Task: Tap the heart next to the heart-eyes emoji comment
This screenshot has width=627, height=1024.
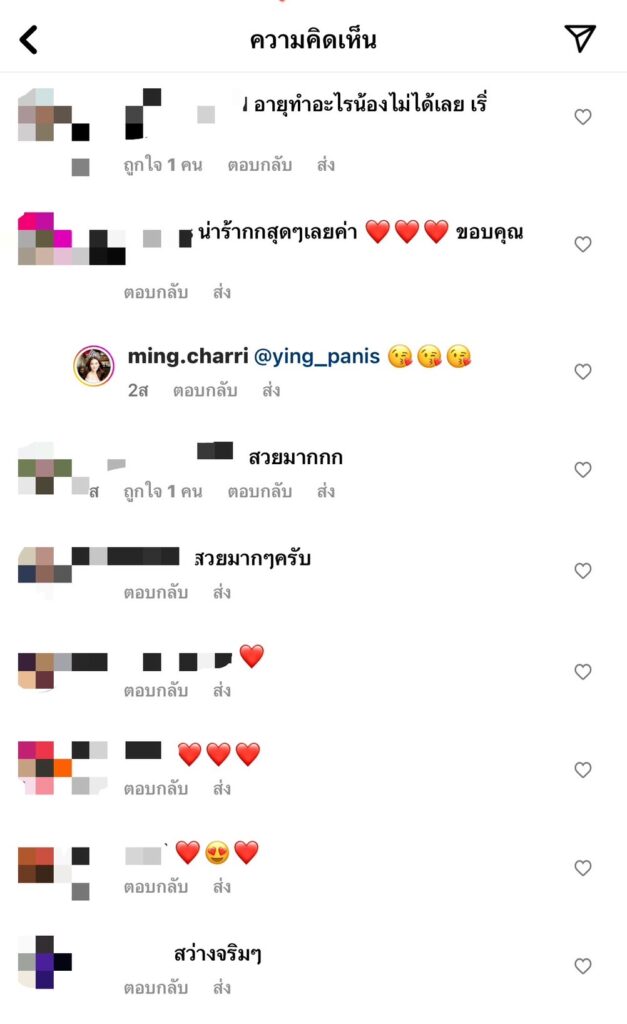Action: click(583, 868)
